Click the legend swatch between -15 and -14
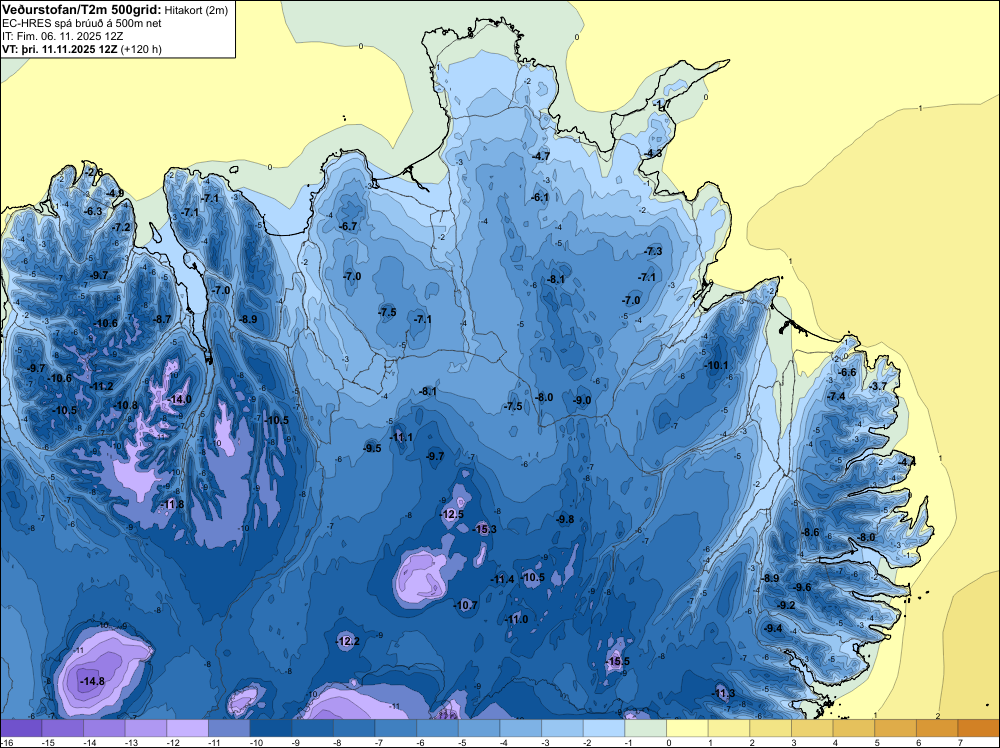 (62, 728)
